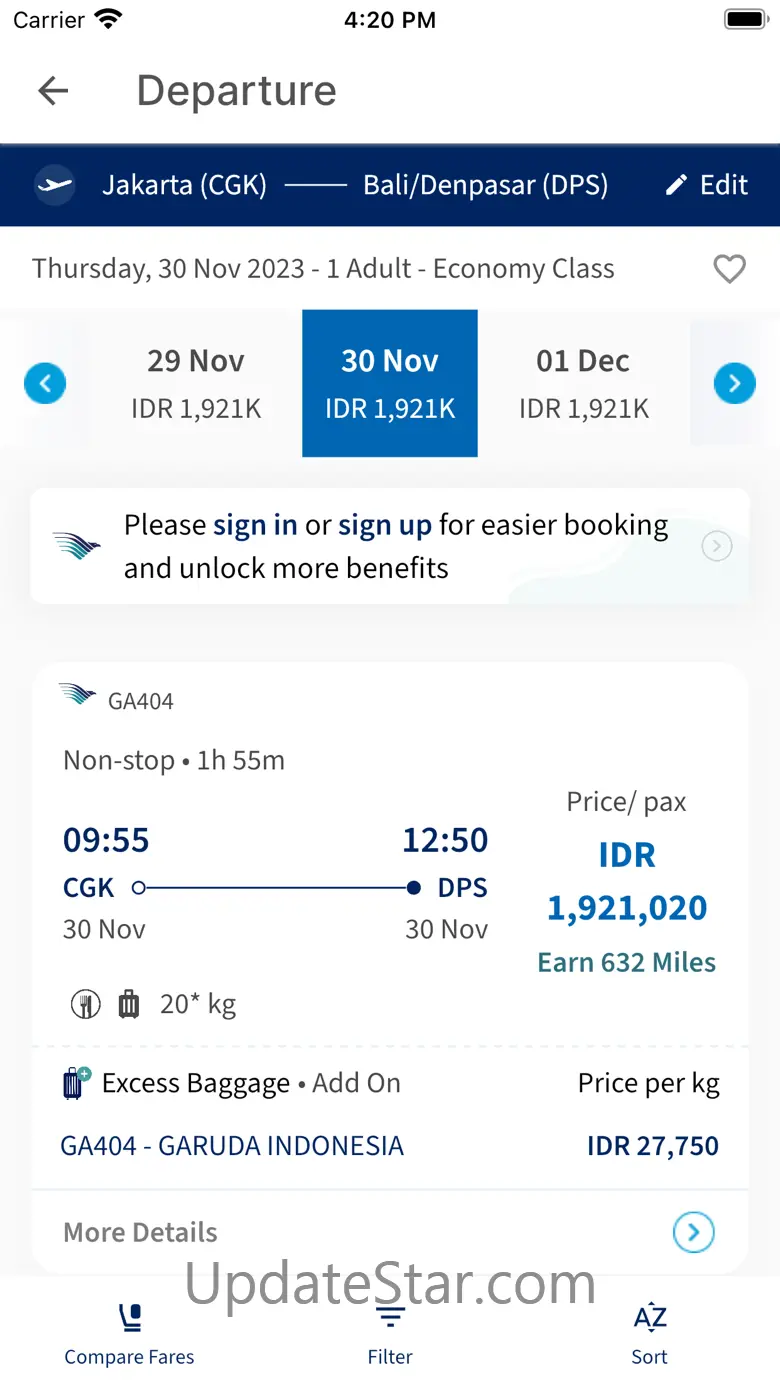Click the pencil Edit icon
780x1387 pixels.
[677, 185]
